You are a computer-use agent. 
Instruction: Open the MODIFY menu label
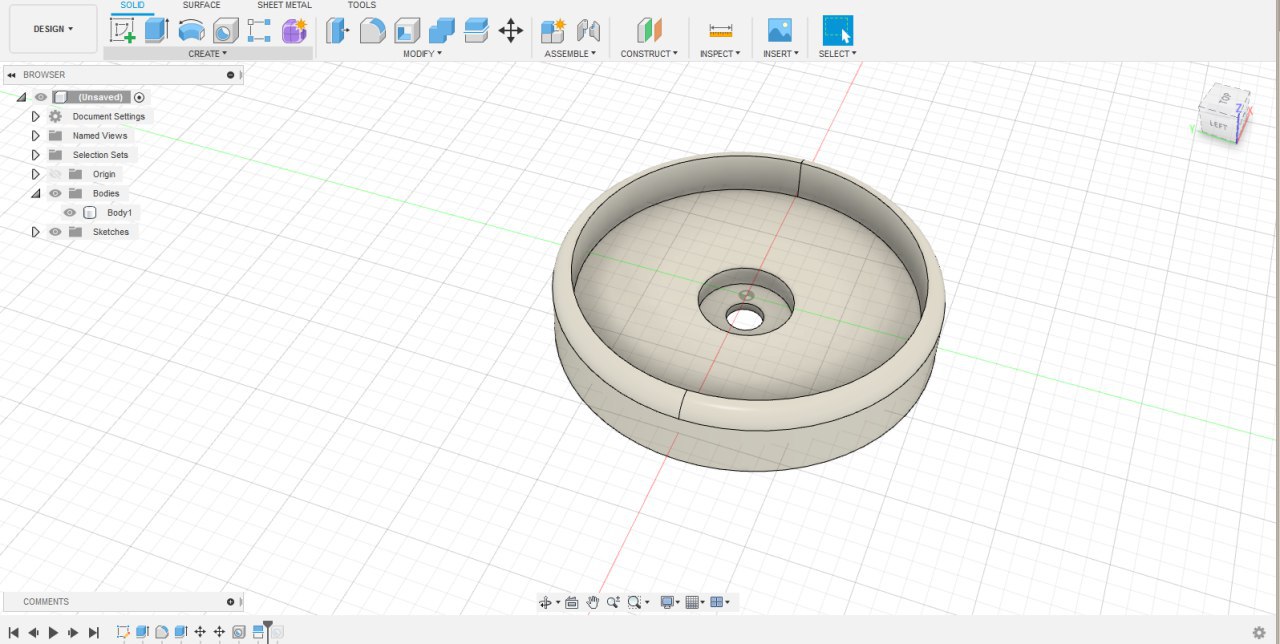coord(422,54)
